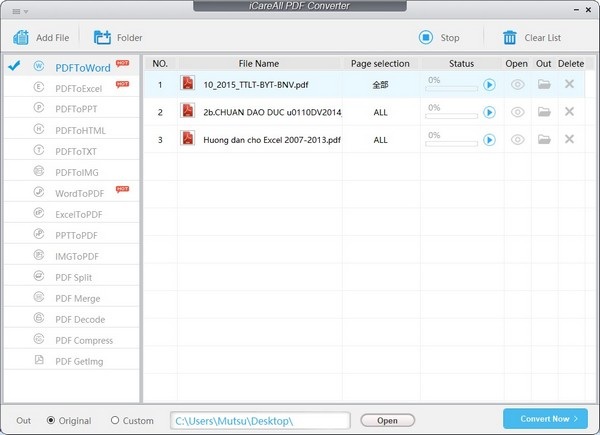Start converting Huong dan cho Excel play button

pyautogui.click(x=489, y=140)
